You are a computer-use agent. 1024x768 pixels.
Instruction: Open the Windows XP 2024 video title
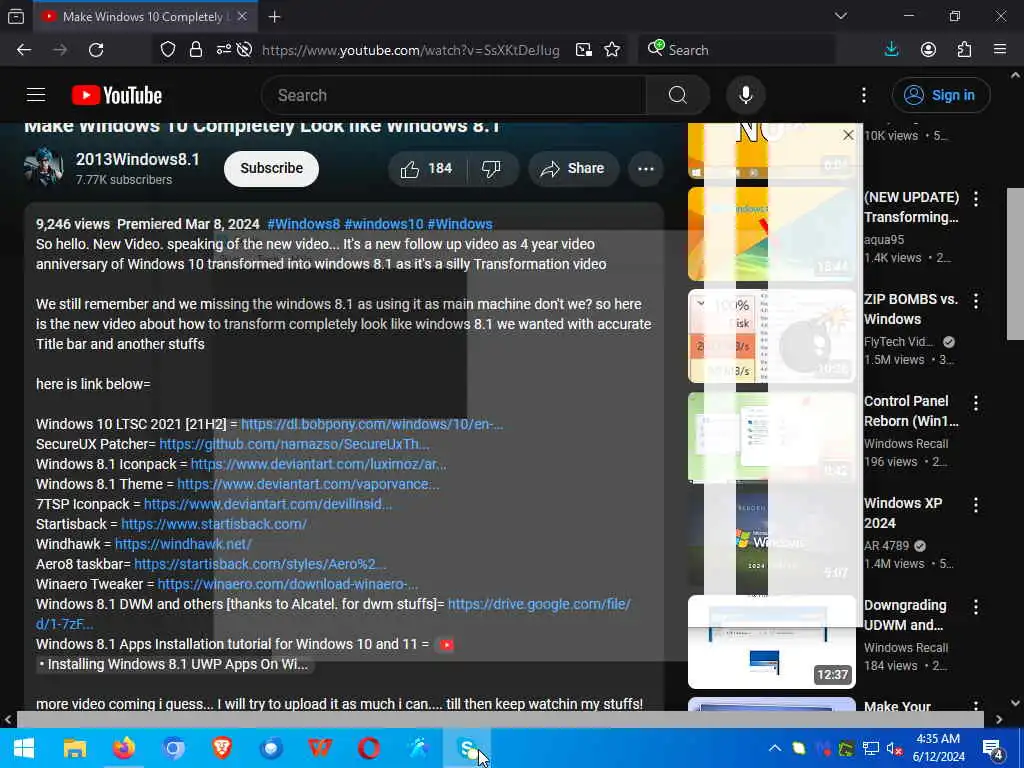click(x=903, y=513)
